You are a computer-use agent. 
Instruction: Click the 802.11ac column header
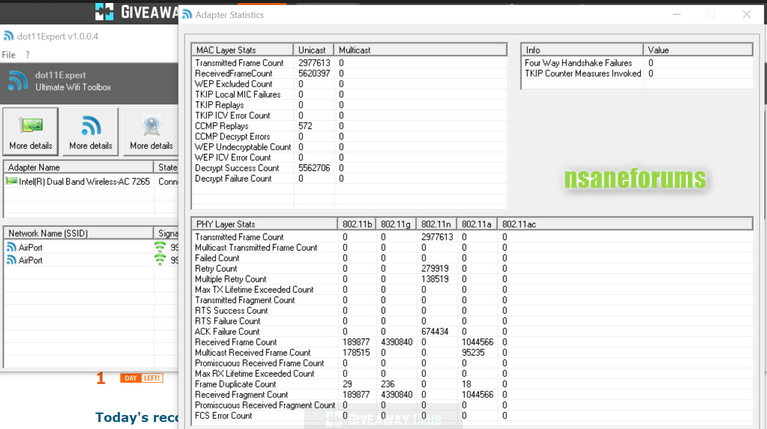[625, 224]
